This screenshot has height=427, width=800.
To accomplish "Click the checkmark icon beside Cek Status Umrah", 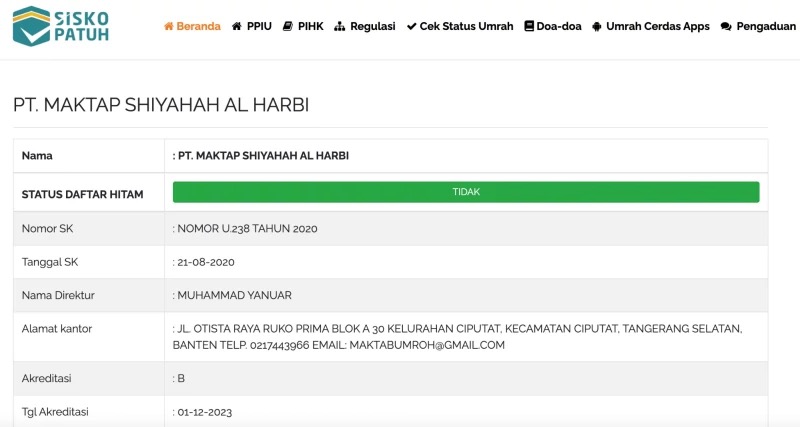I will 411,26.
